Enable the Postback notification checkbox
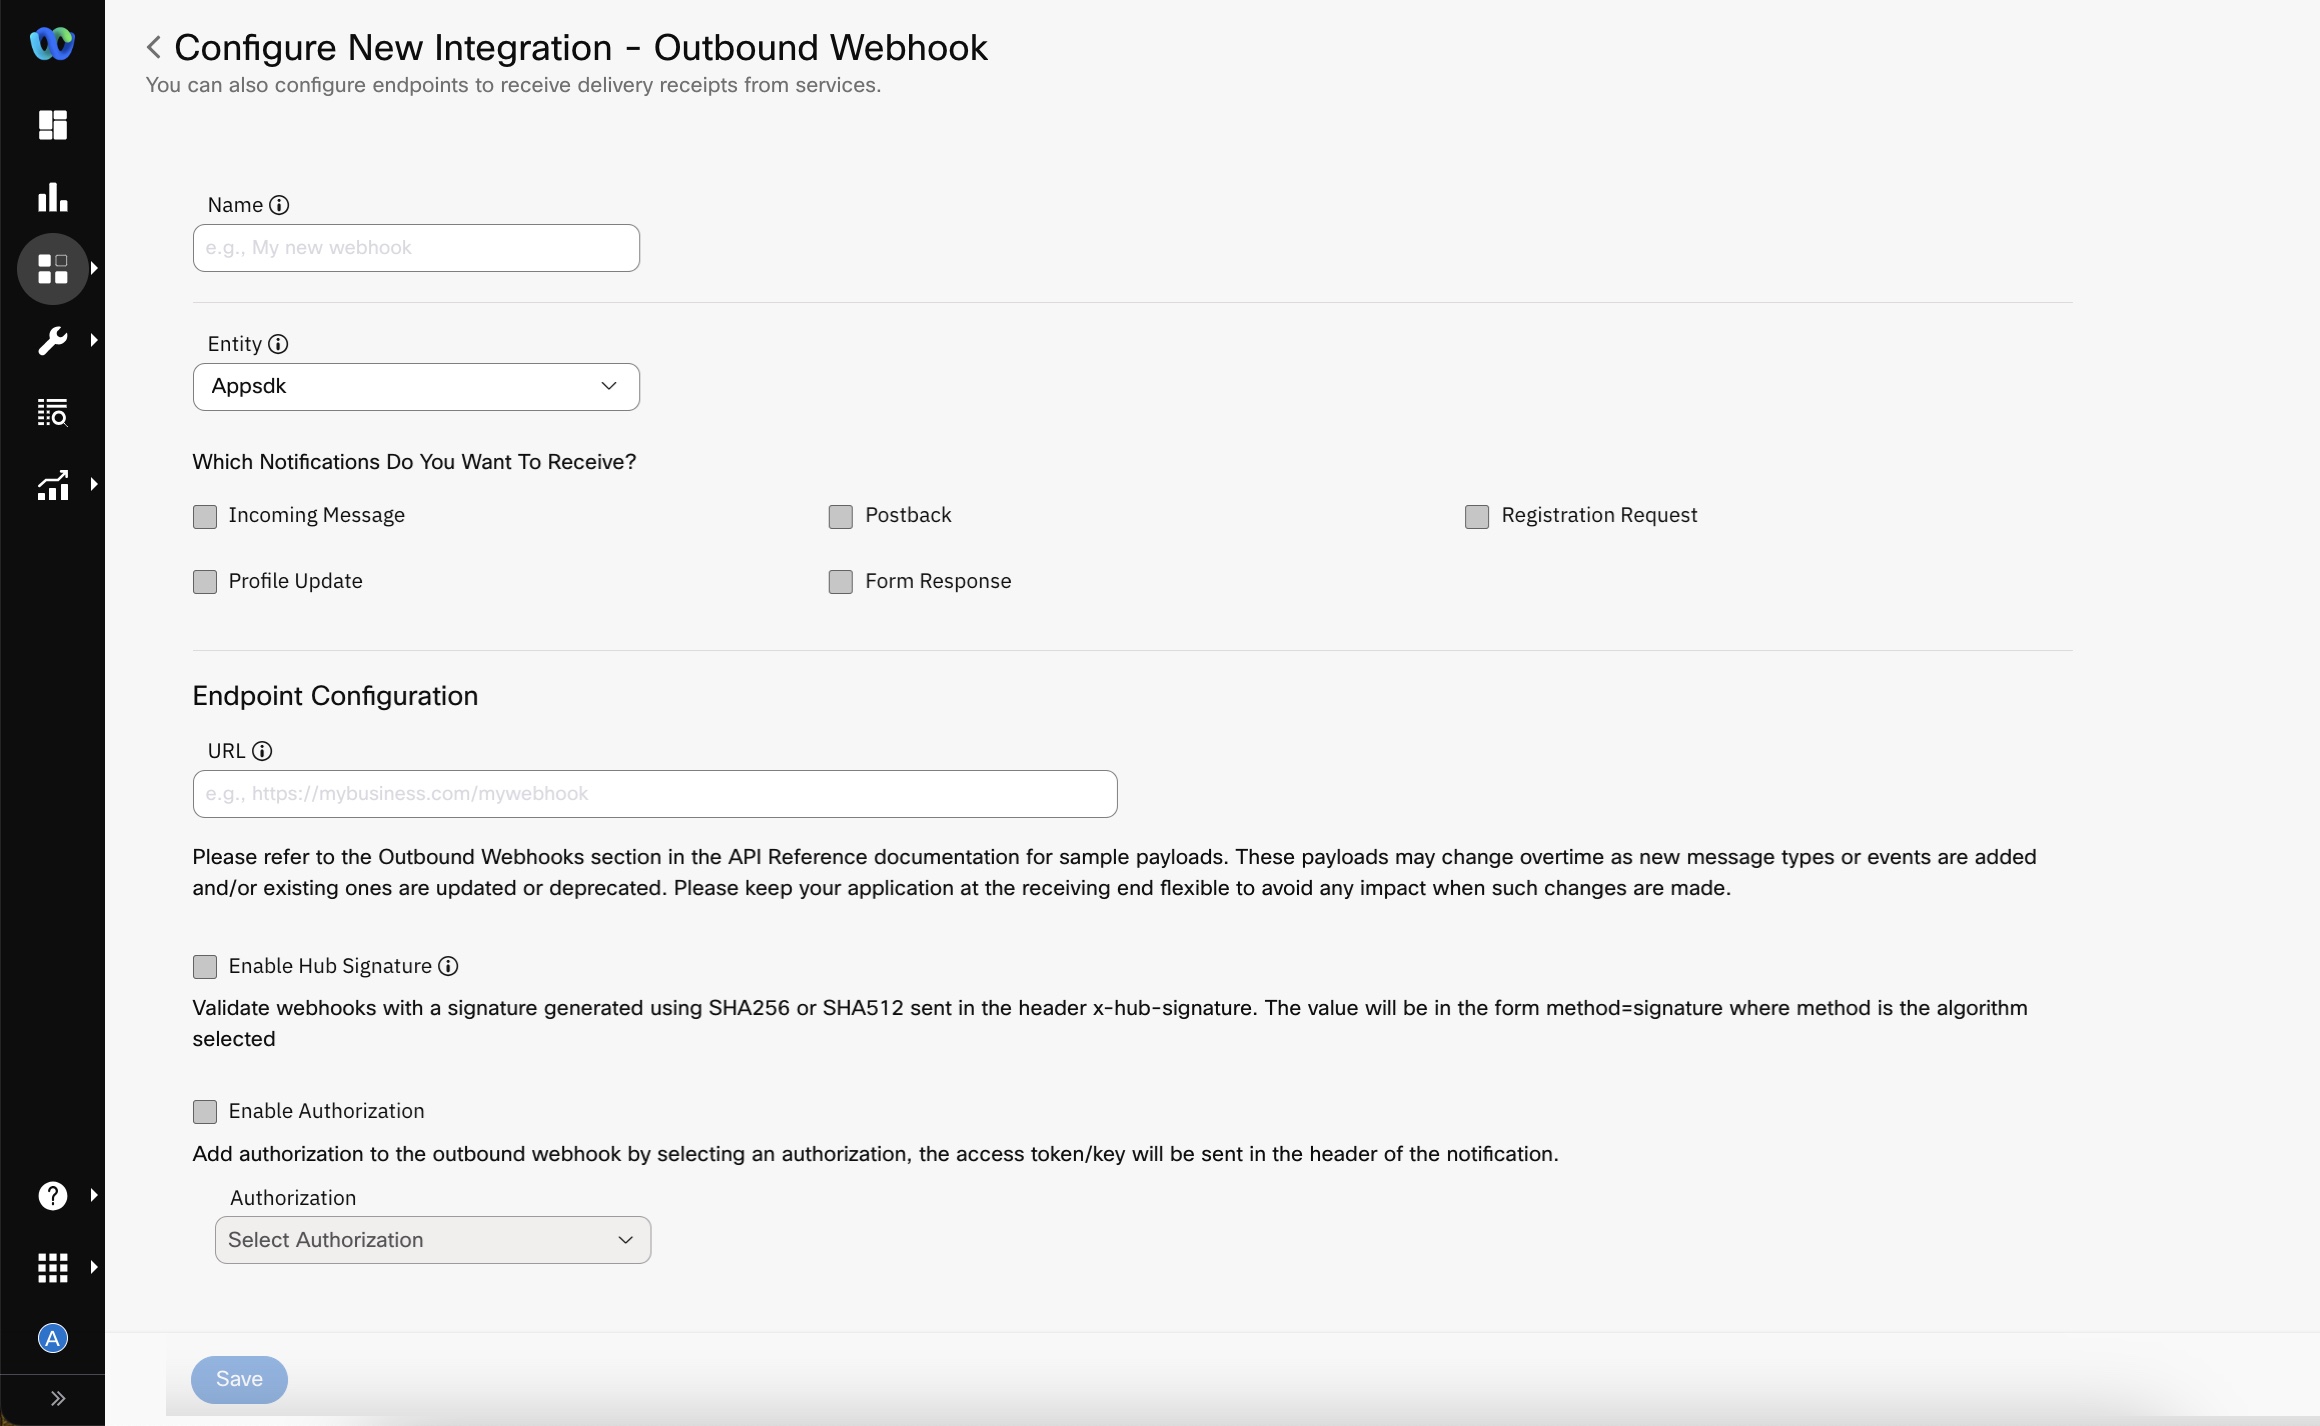The height and width of the screenshot is (1426, 2320). pos(841,516)
